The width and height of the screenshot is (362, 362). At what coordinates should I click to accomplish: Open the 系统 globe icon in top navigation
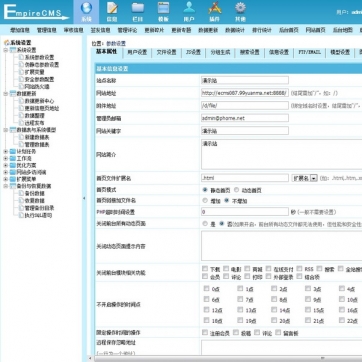click(x=86, y=8)
